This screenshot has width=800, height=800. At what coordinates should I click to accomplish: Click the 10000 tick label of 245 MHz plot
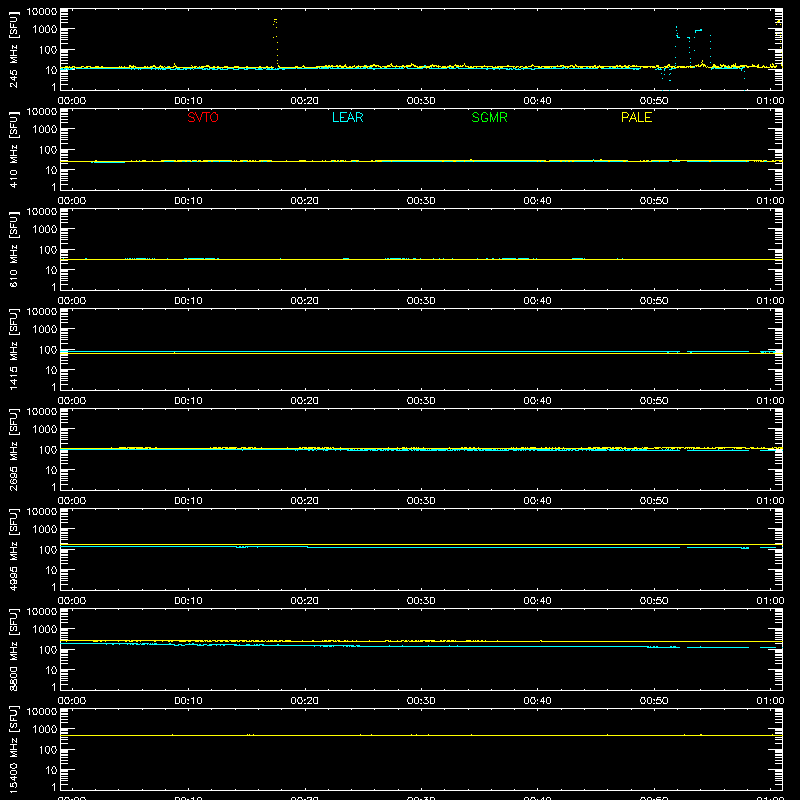(x=42, y=12)
